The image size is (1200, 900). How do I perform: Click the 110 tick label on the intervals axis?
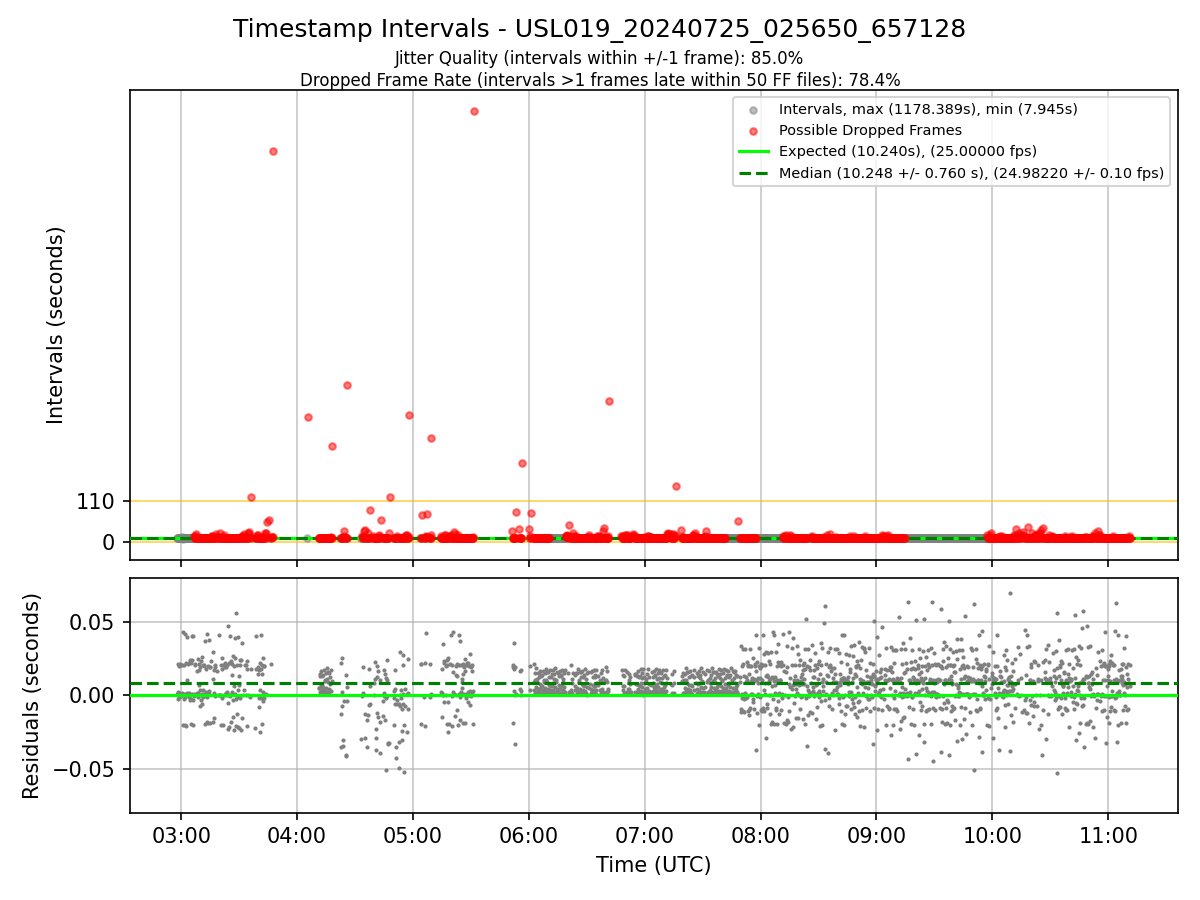click(x=96, y=502)
